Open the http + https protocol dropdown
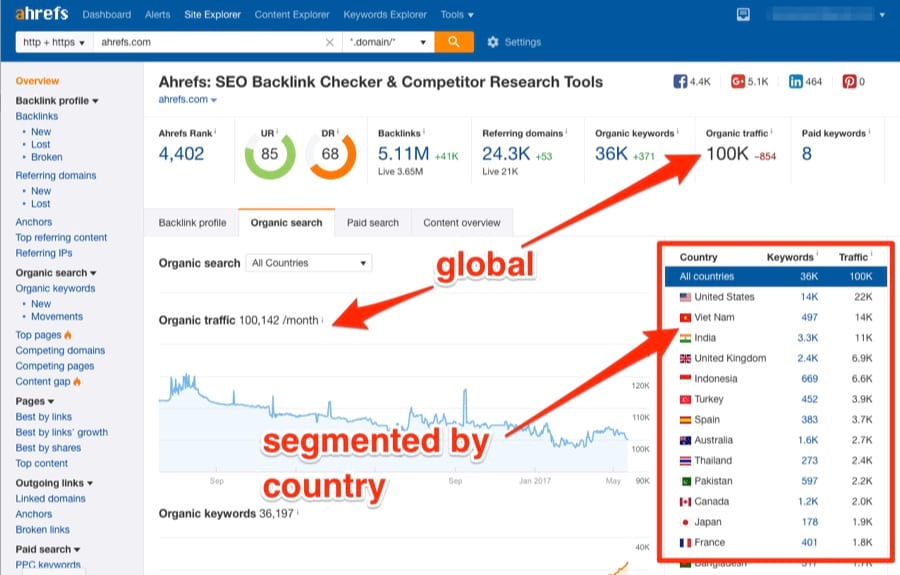 pyautogui.click(x=54, y=42)
